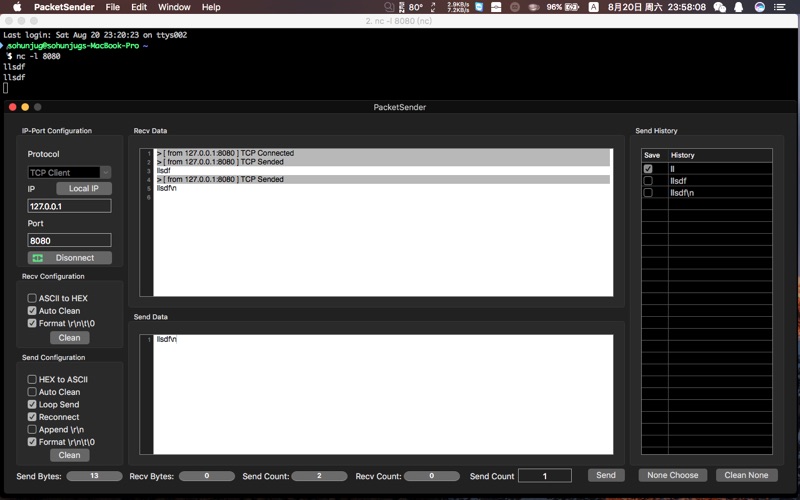Viewport: 800px width, 500px height.
Task: Uncheck the Reconnect checkbox
Action: 32,417
